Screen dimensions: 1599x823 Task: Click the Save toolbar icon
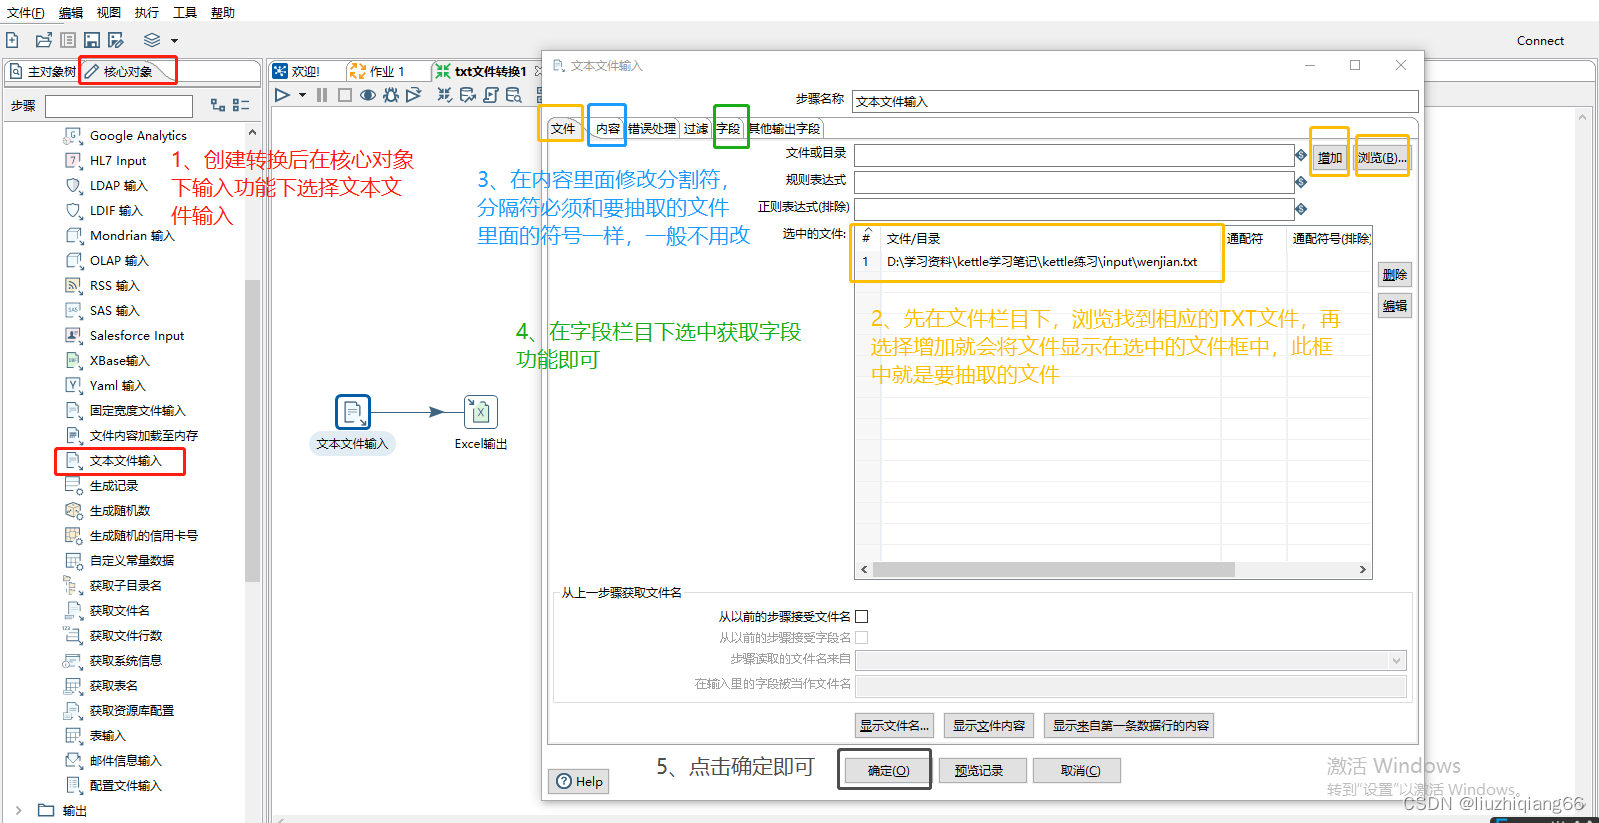(92, 40)
